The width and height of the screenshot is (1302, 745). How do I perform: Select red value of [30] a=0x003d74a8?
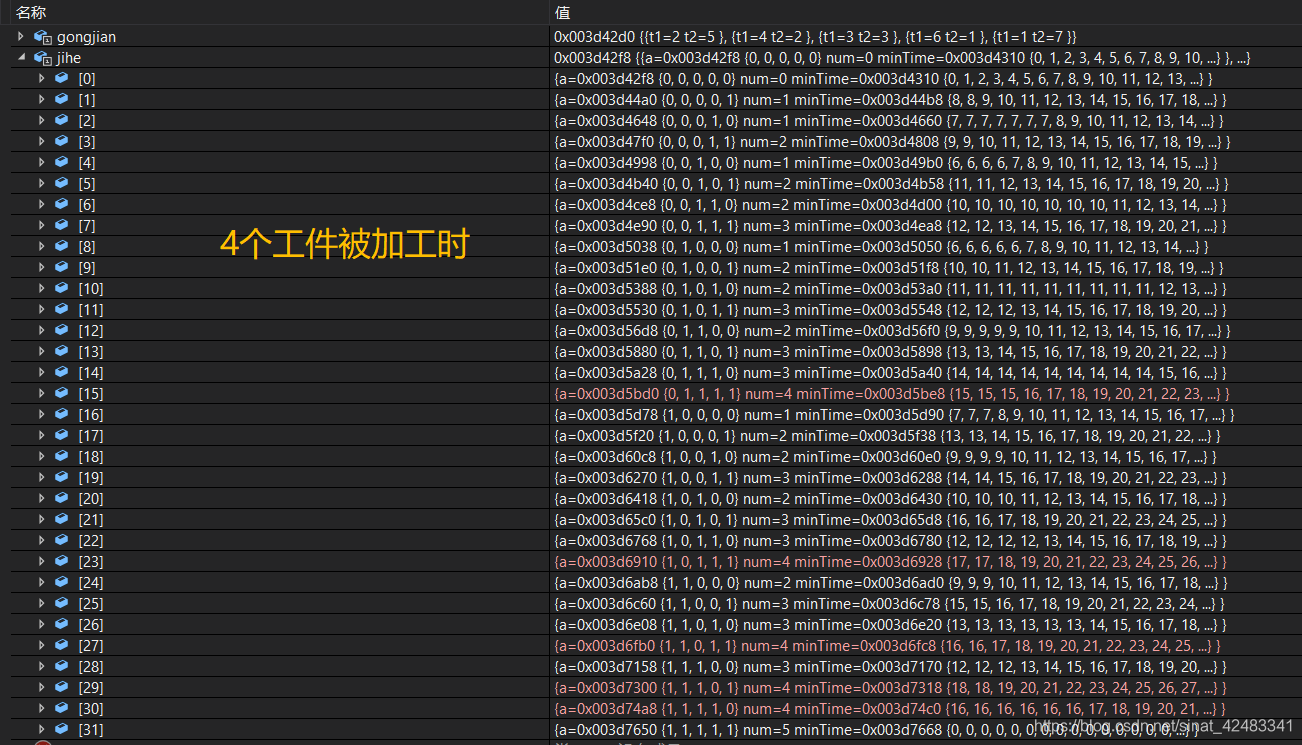point(891,708)
